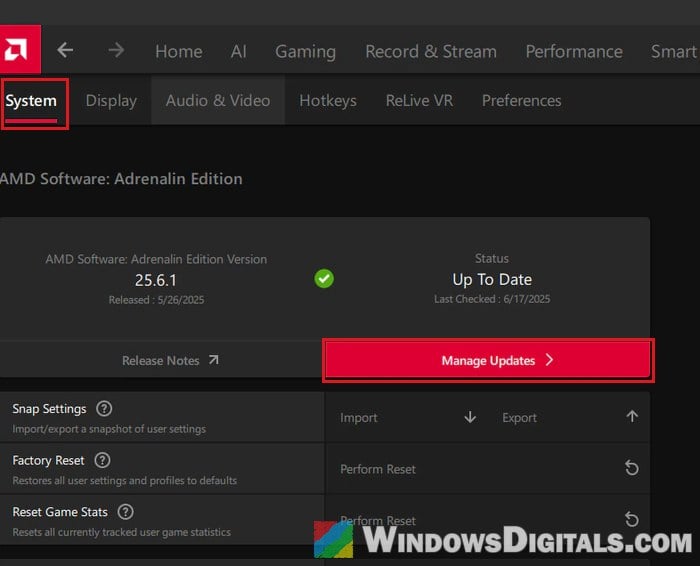Click 'Restores all user settings' description
The height and width of the screenshot is (566, 700).
point(125,480)
